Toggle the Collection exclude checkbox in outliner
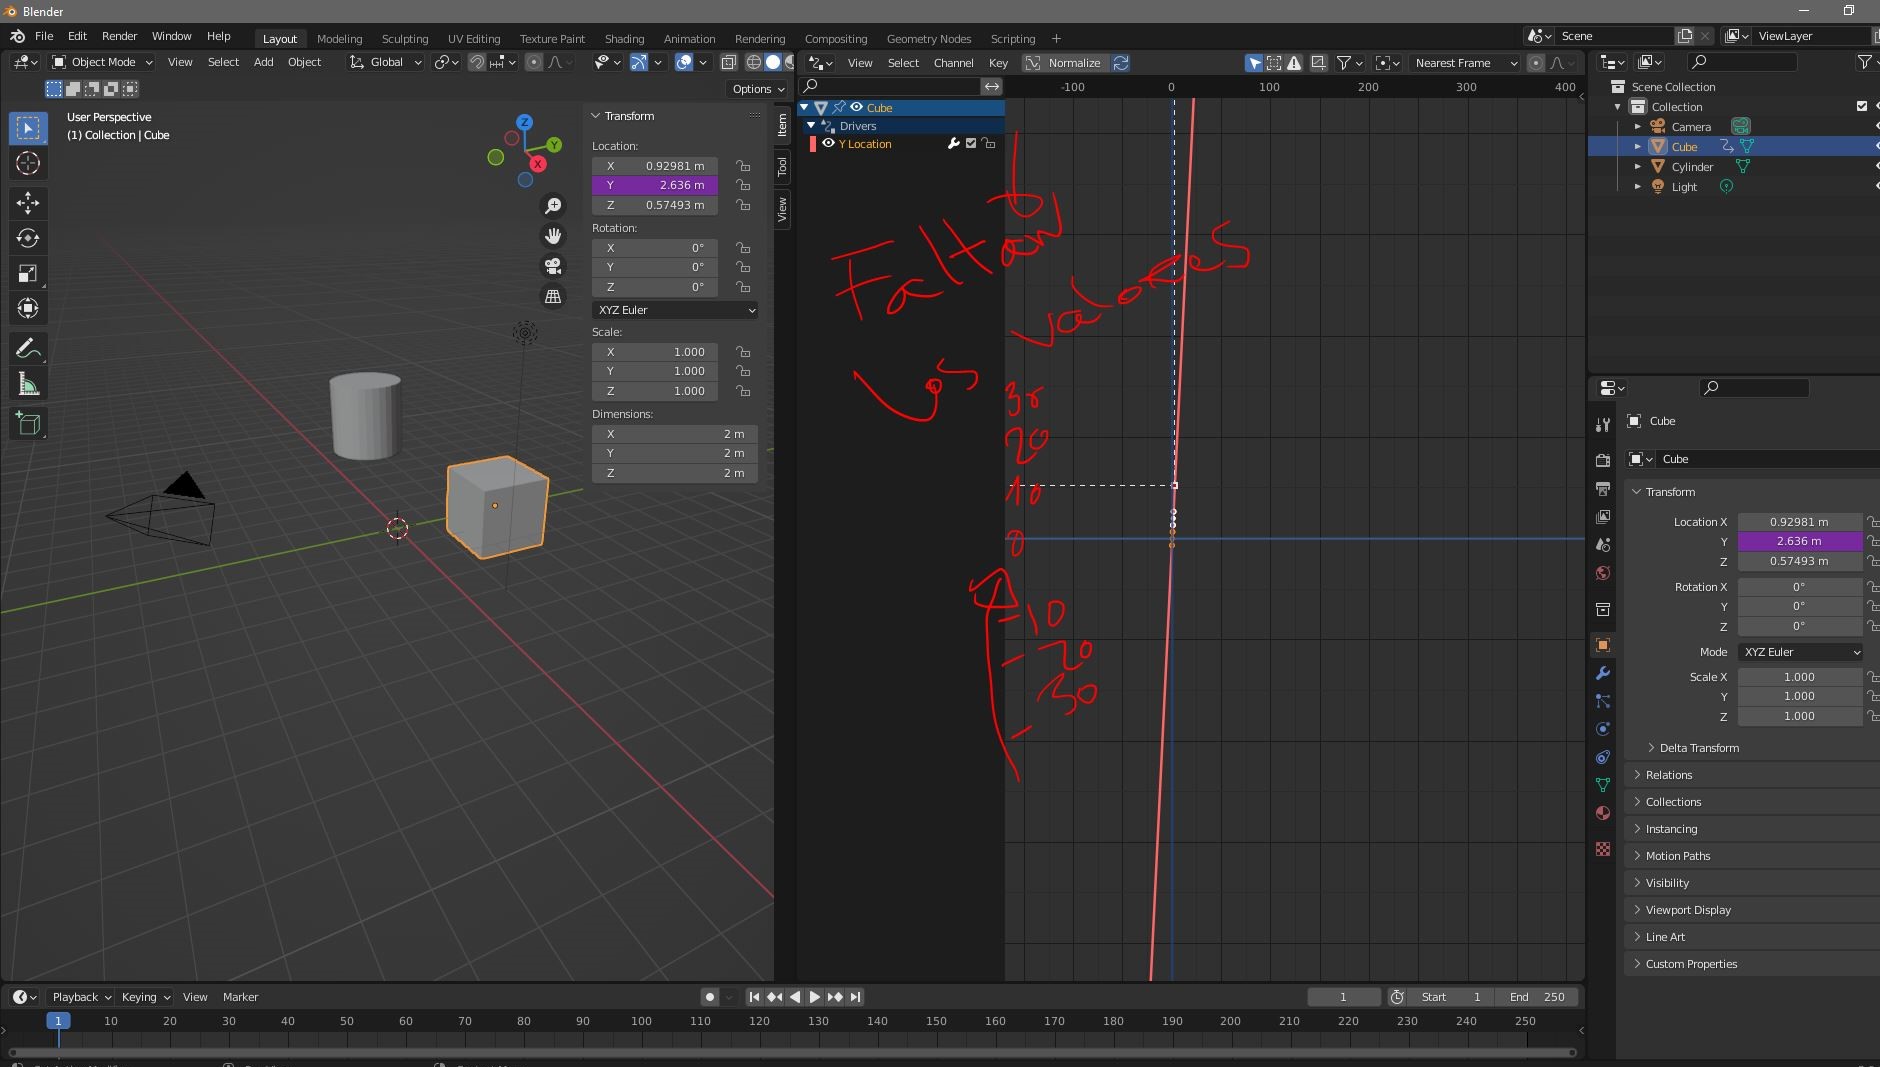Screen dimensions: 1880x1067 click(x=1861, y=106)
